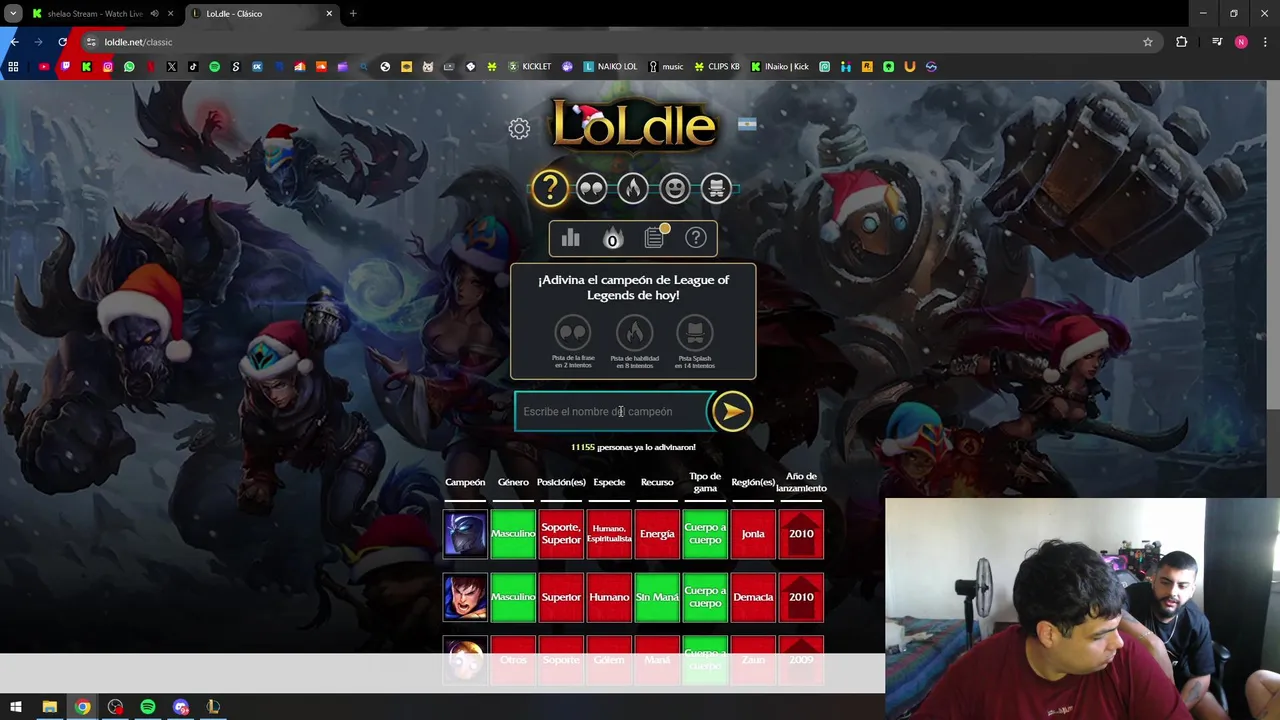Open Discord from taskbar
1280x720 pixels.
click(x=181, y=707)
